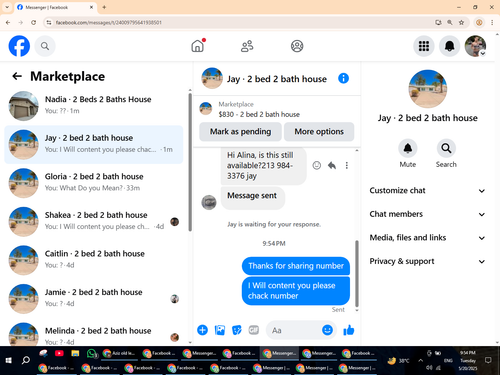Open Windows taskbar search
The width and height of the screenshot is (500, 375).
pyautogui.click(x=26, y=360)
